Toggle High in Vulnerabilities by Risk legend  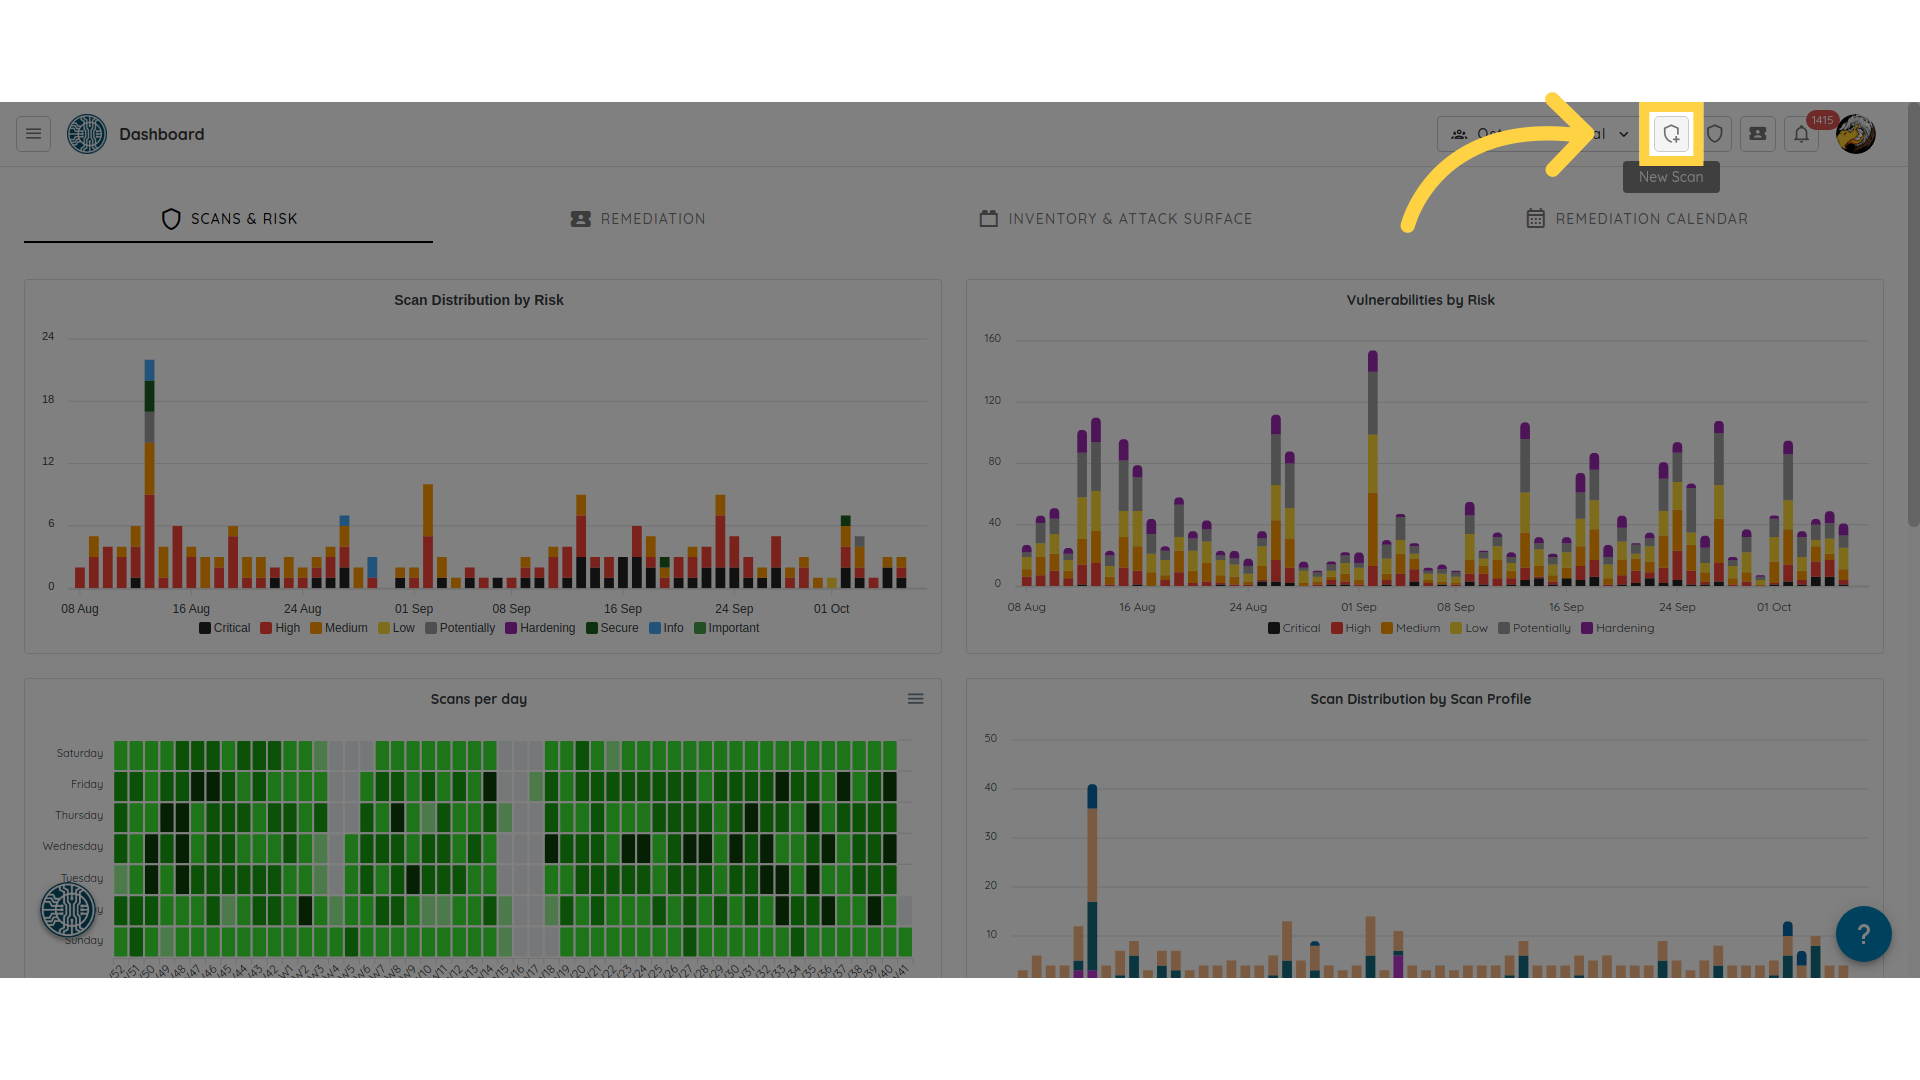point(1351,628)
